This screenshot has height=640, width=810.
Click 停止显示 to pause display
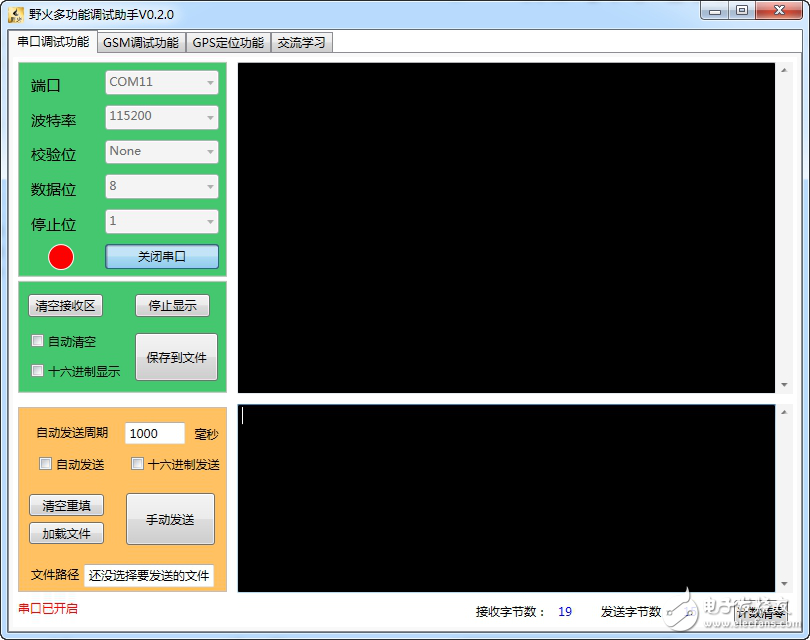coord(172,305)
